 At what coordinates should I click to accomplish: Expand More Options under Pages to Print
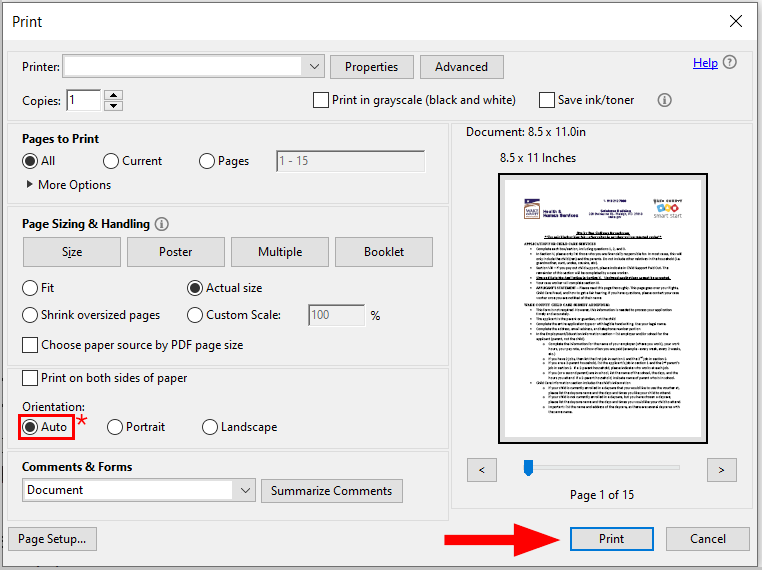(30, 185)
